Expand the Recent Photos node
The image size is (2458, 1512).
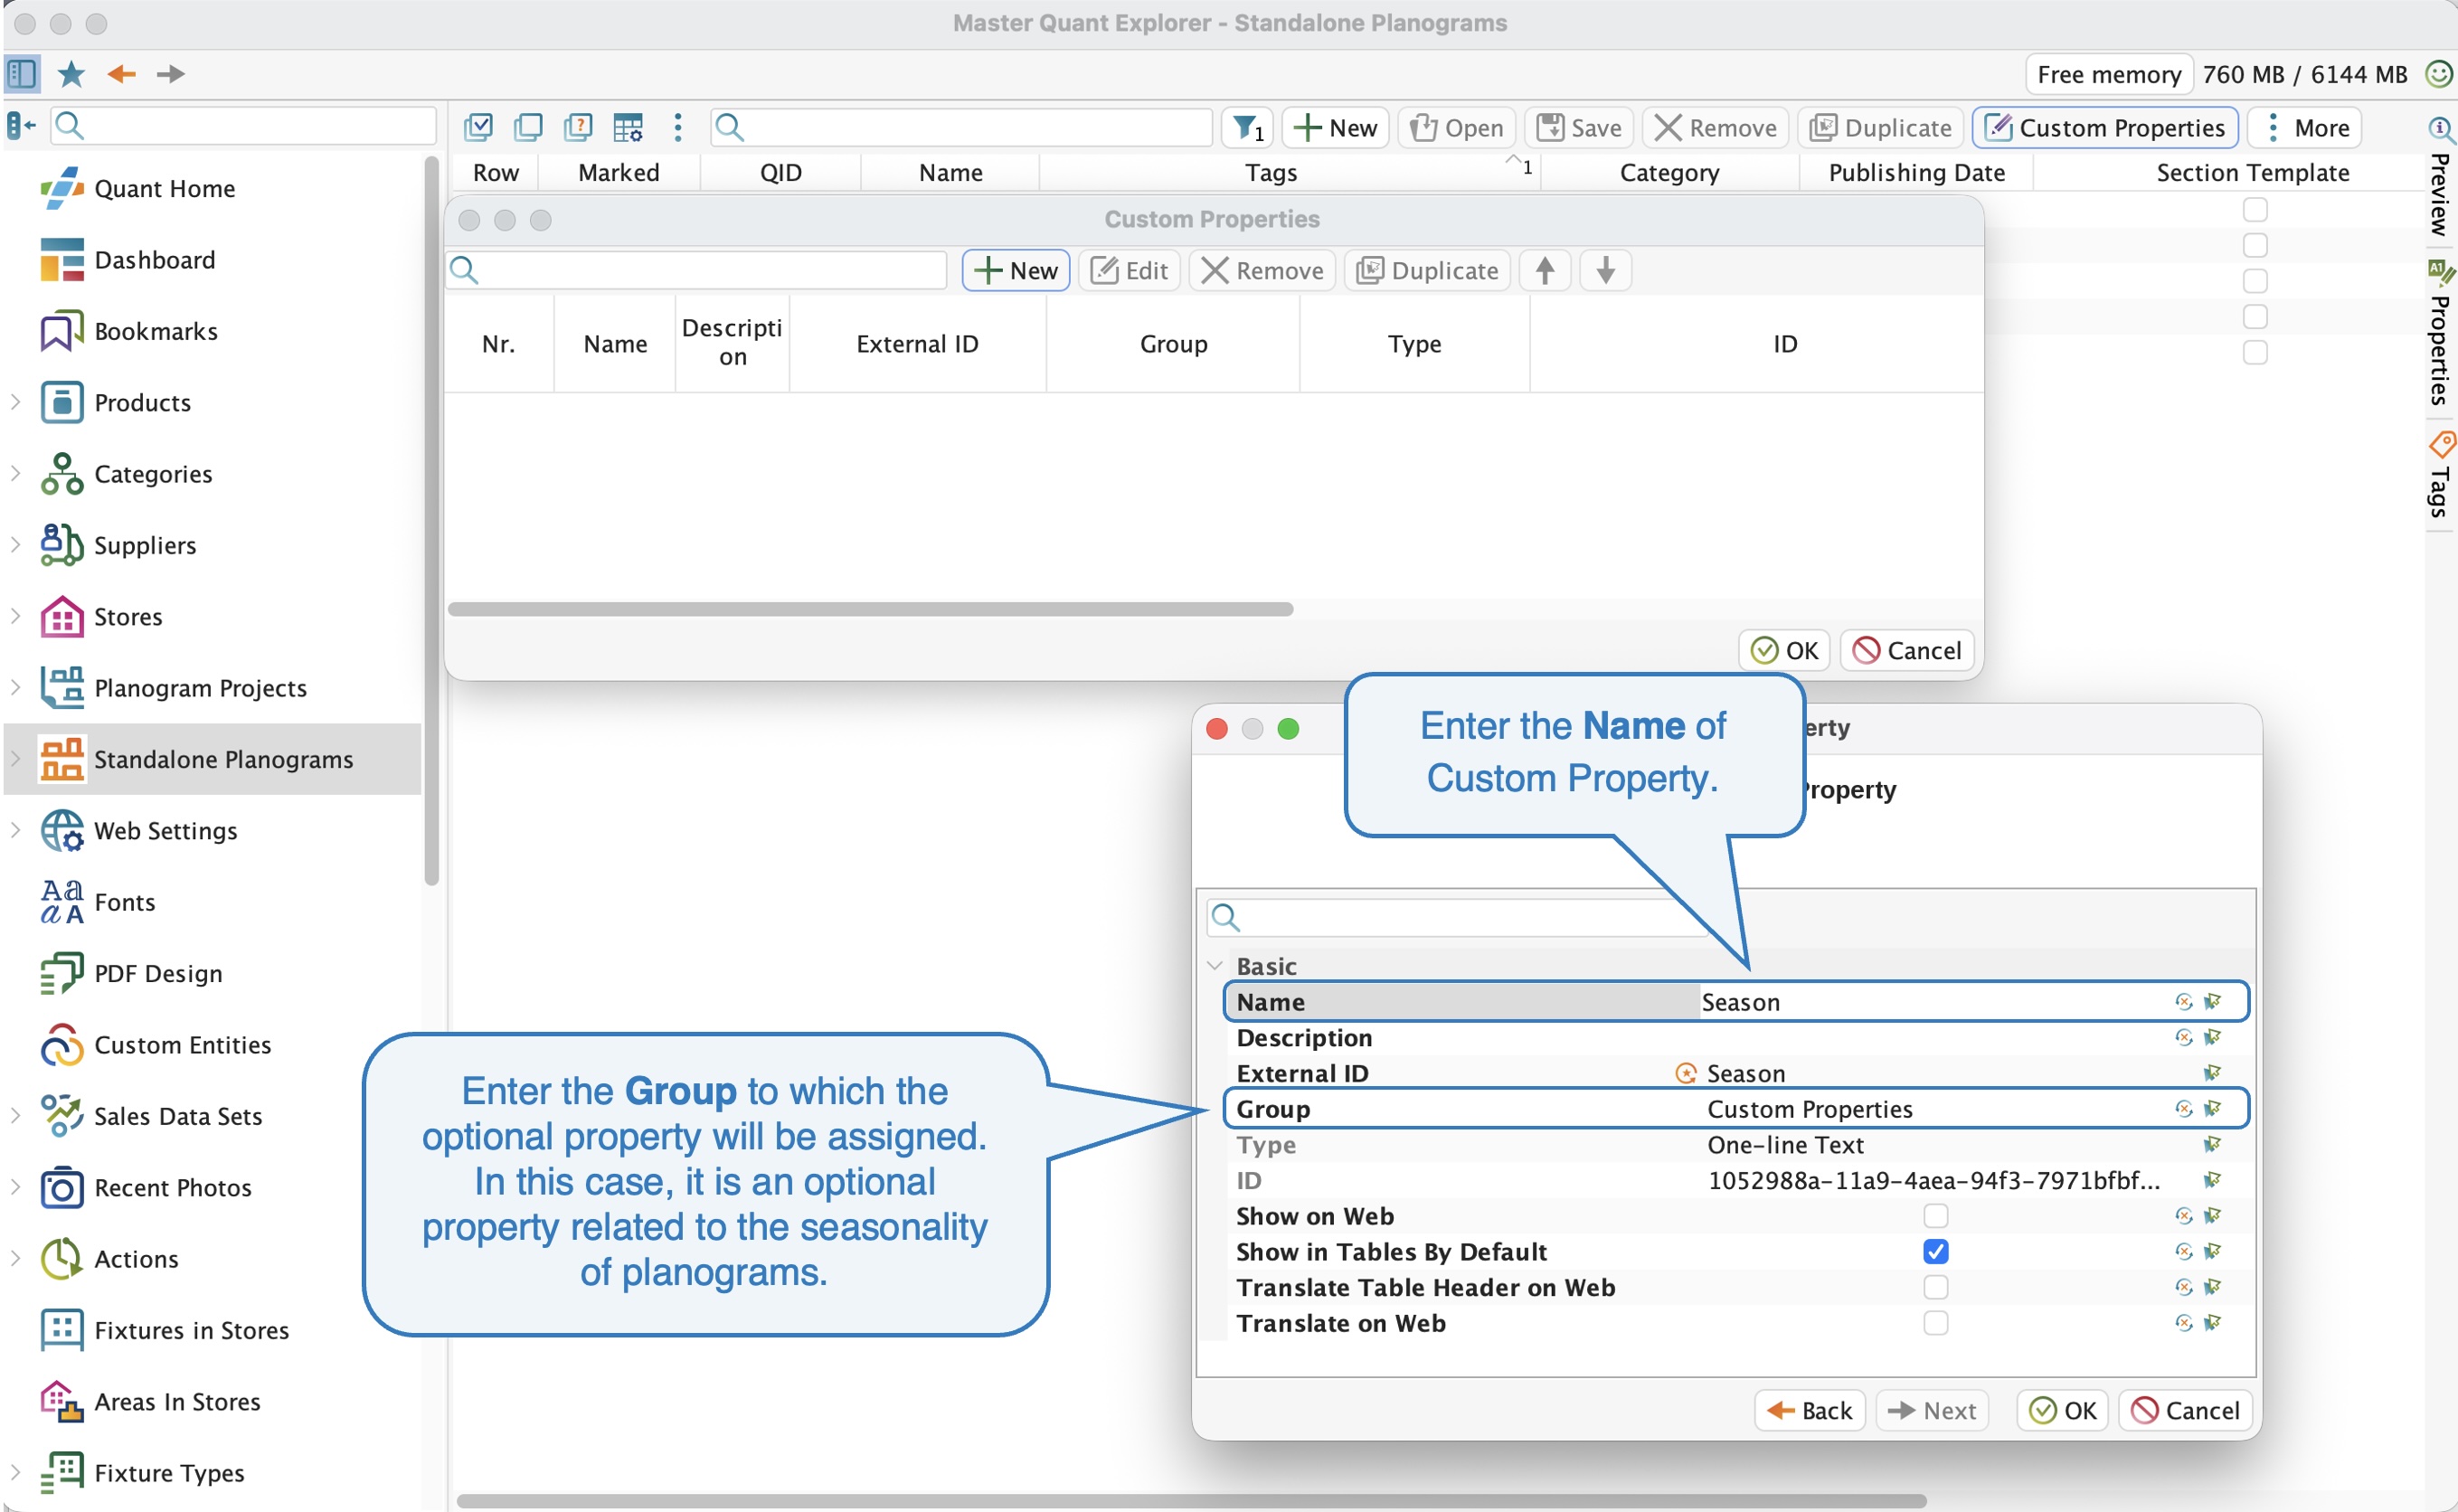16,1187
